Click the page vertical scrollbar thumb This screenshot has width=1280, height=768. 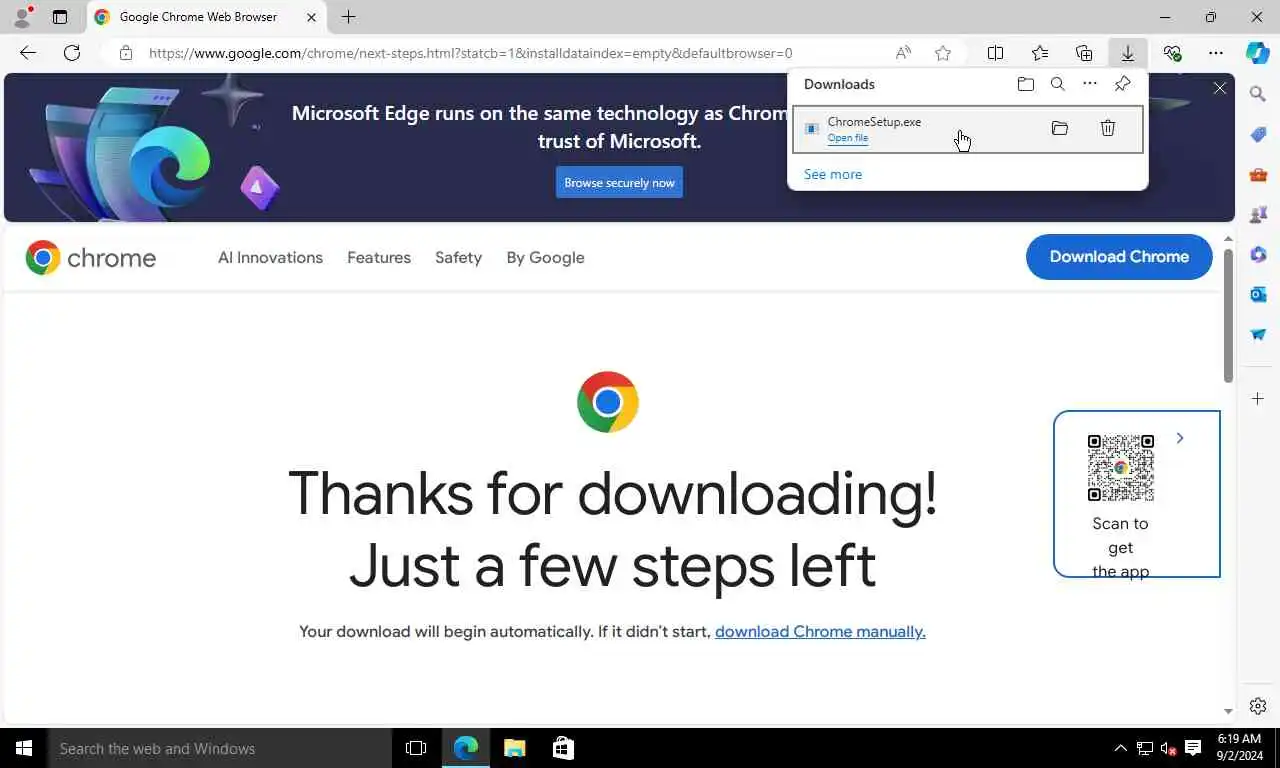(1229, 315)
